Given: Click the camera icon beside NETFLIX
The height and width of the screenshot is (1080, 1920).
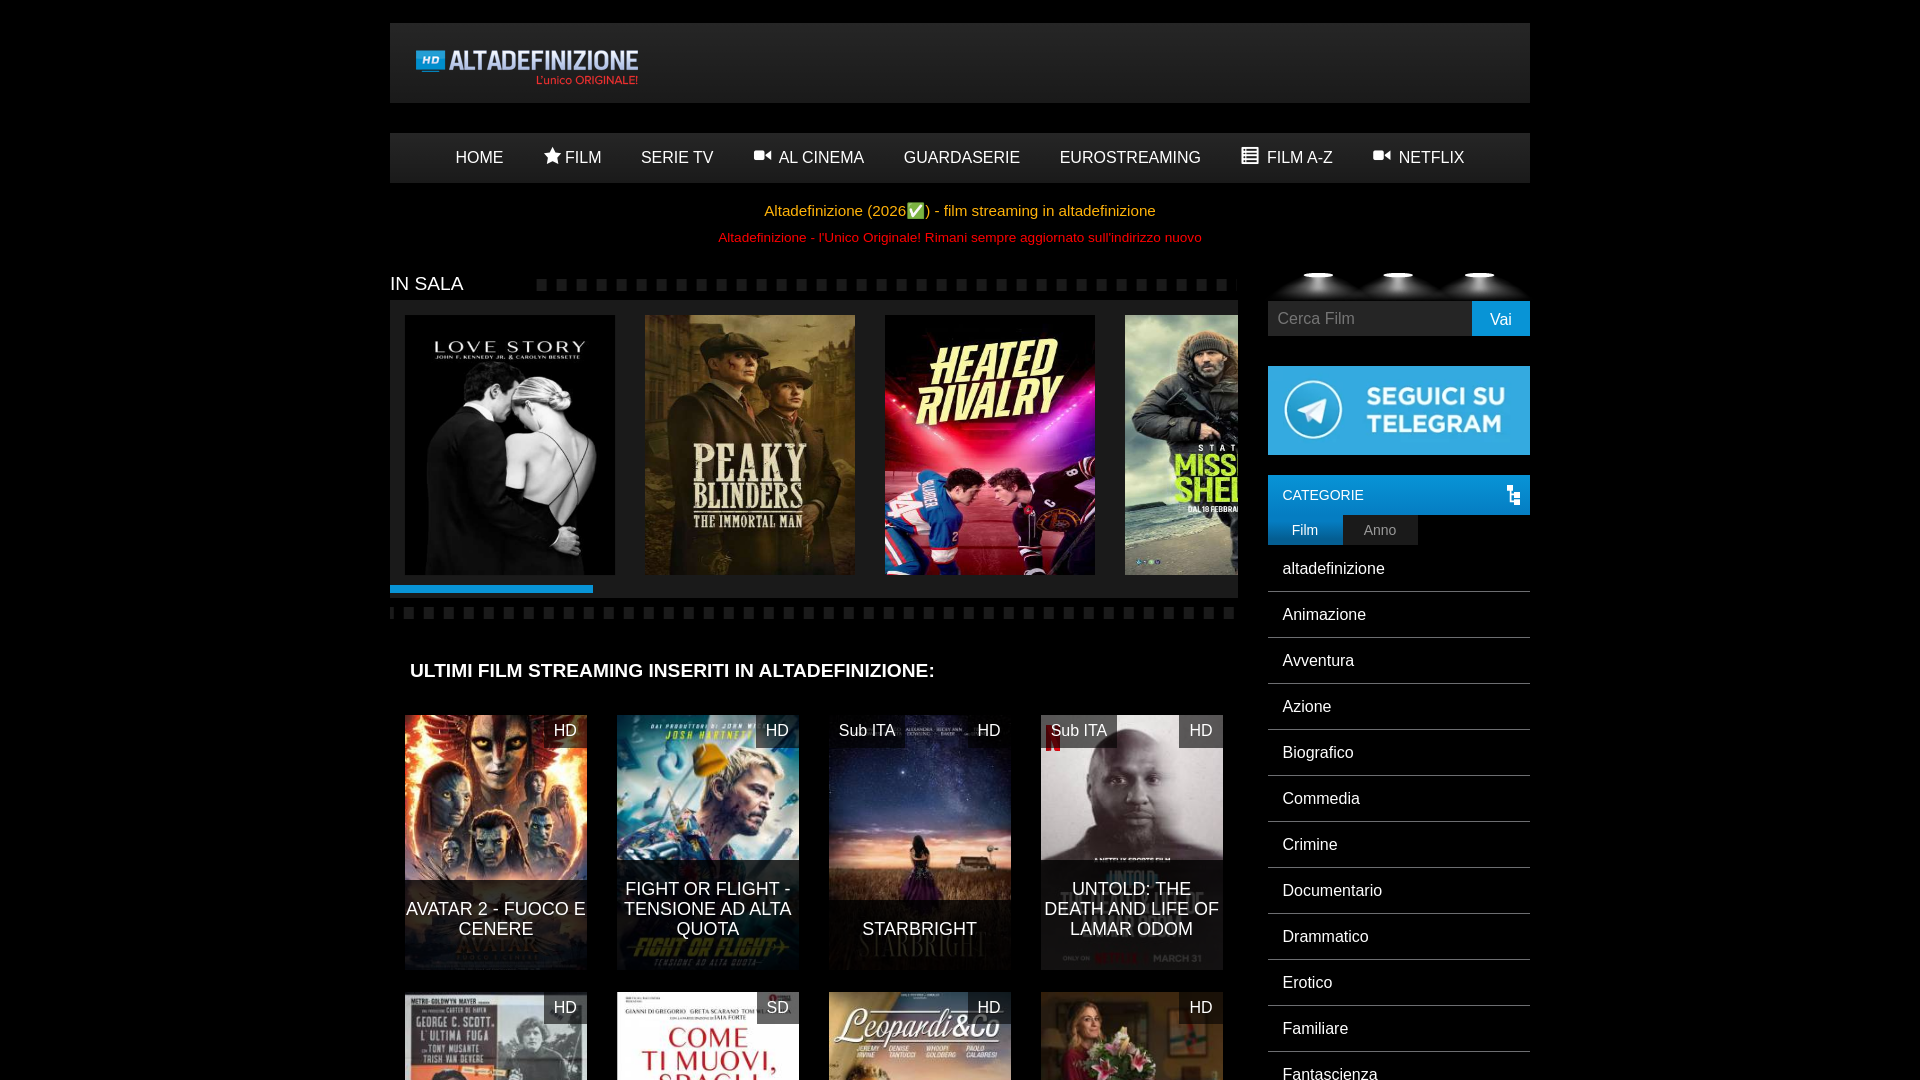Looking at the screenshot, I should coord(1382,156).
